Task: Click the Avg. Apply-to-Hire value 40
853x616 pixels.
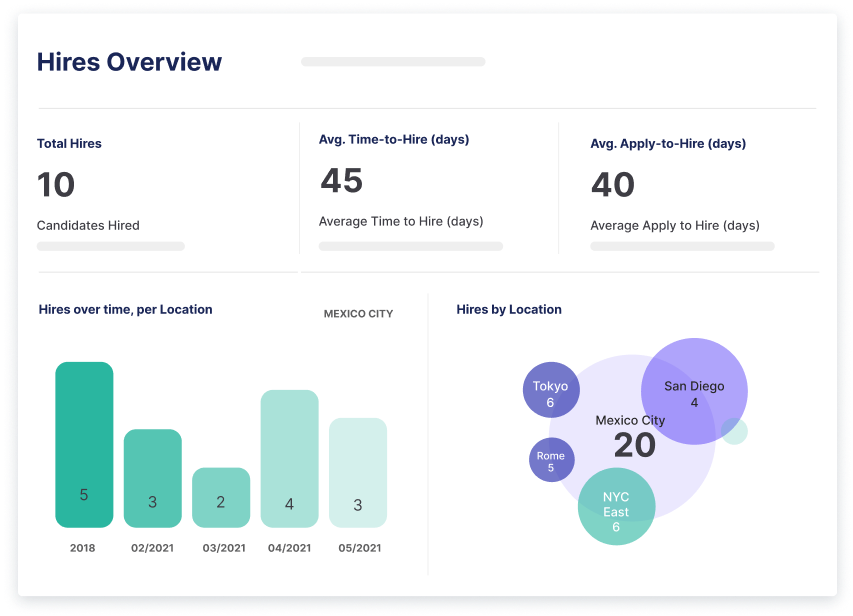Action: (x=612, y=185)
